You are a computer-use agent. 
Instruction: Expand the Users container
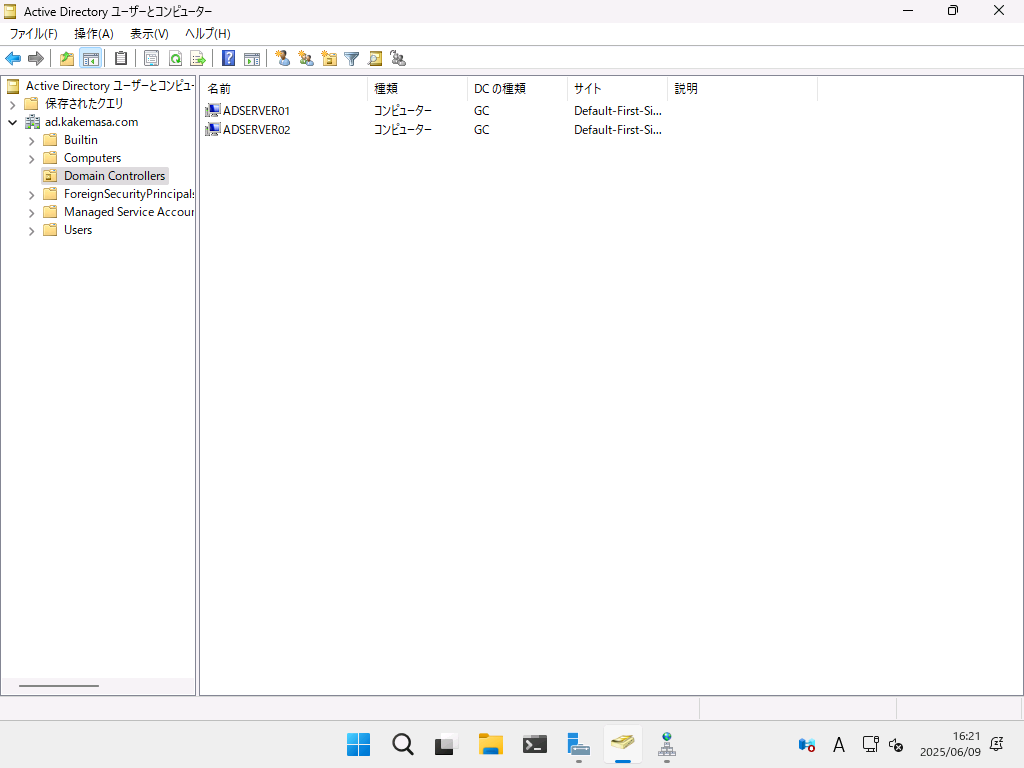click(31, 231)
